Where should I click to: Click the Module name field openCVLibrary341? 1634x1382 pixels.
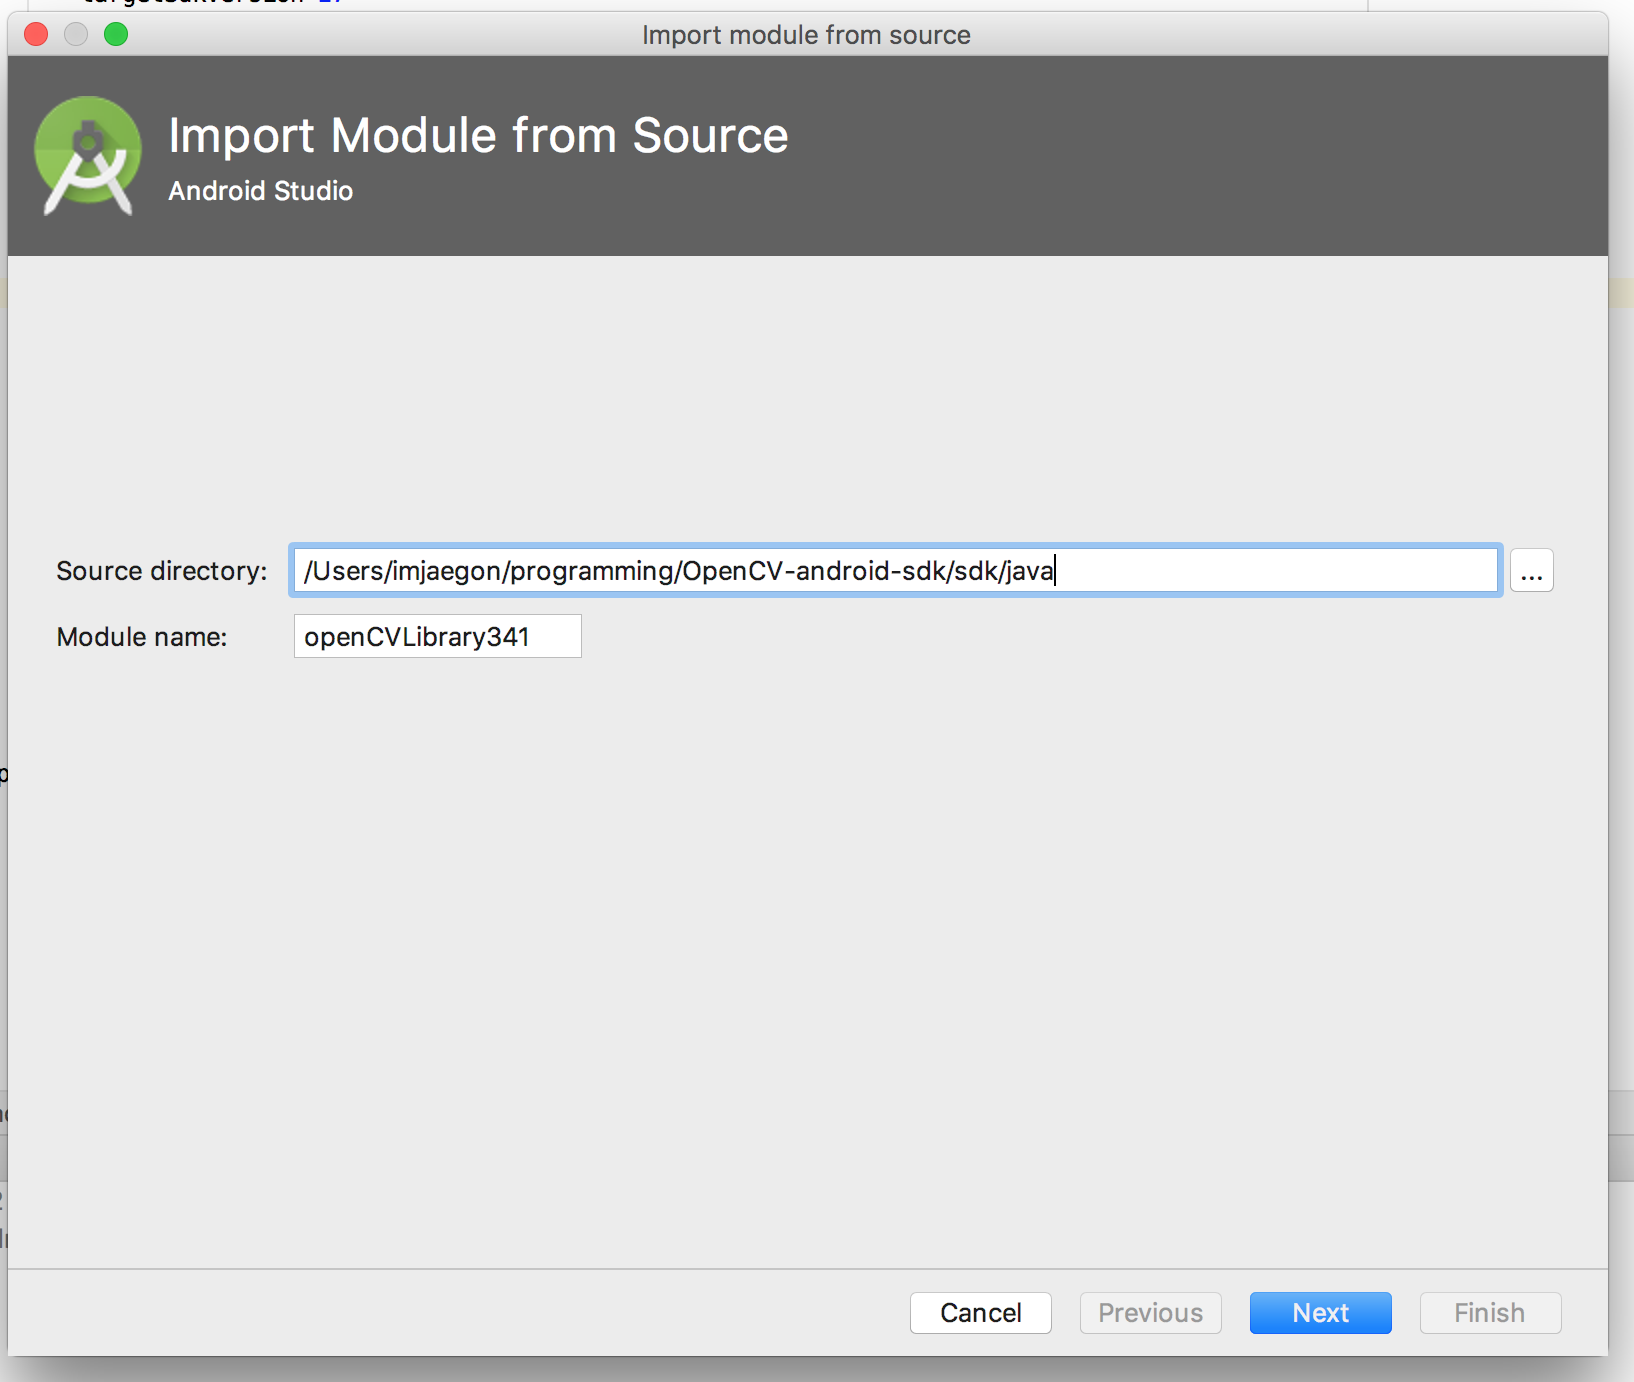coord(437,636)
